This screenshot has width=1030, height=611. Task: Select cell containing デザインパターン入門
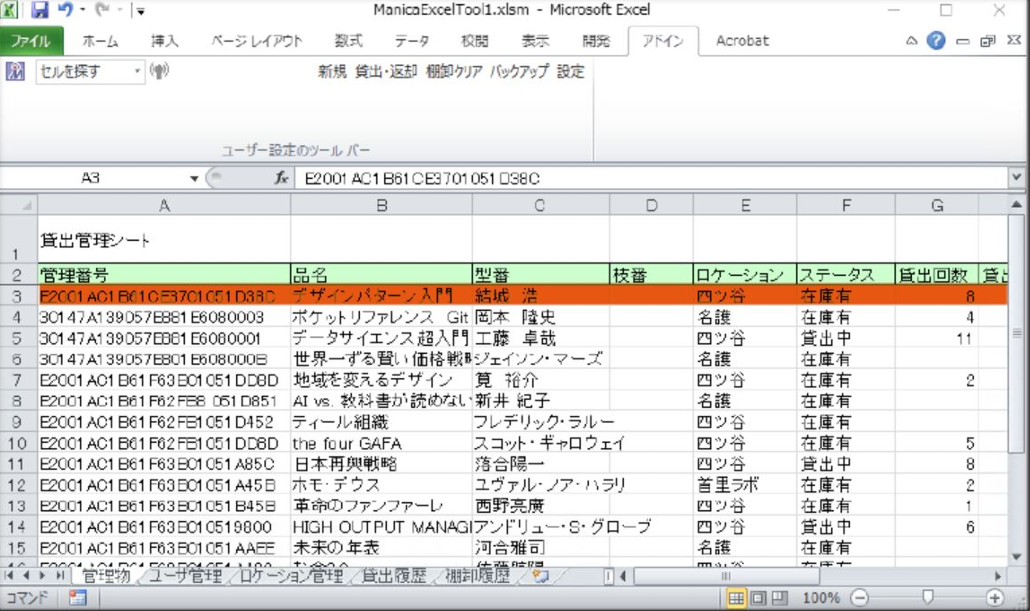coord(380,296)
